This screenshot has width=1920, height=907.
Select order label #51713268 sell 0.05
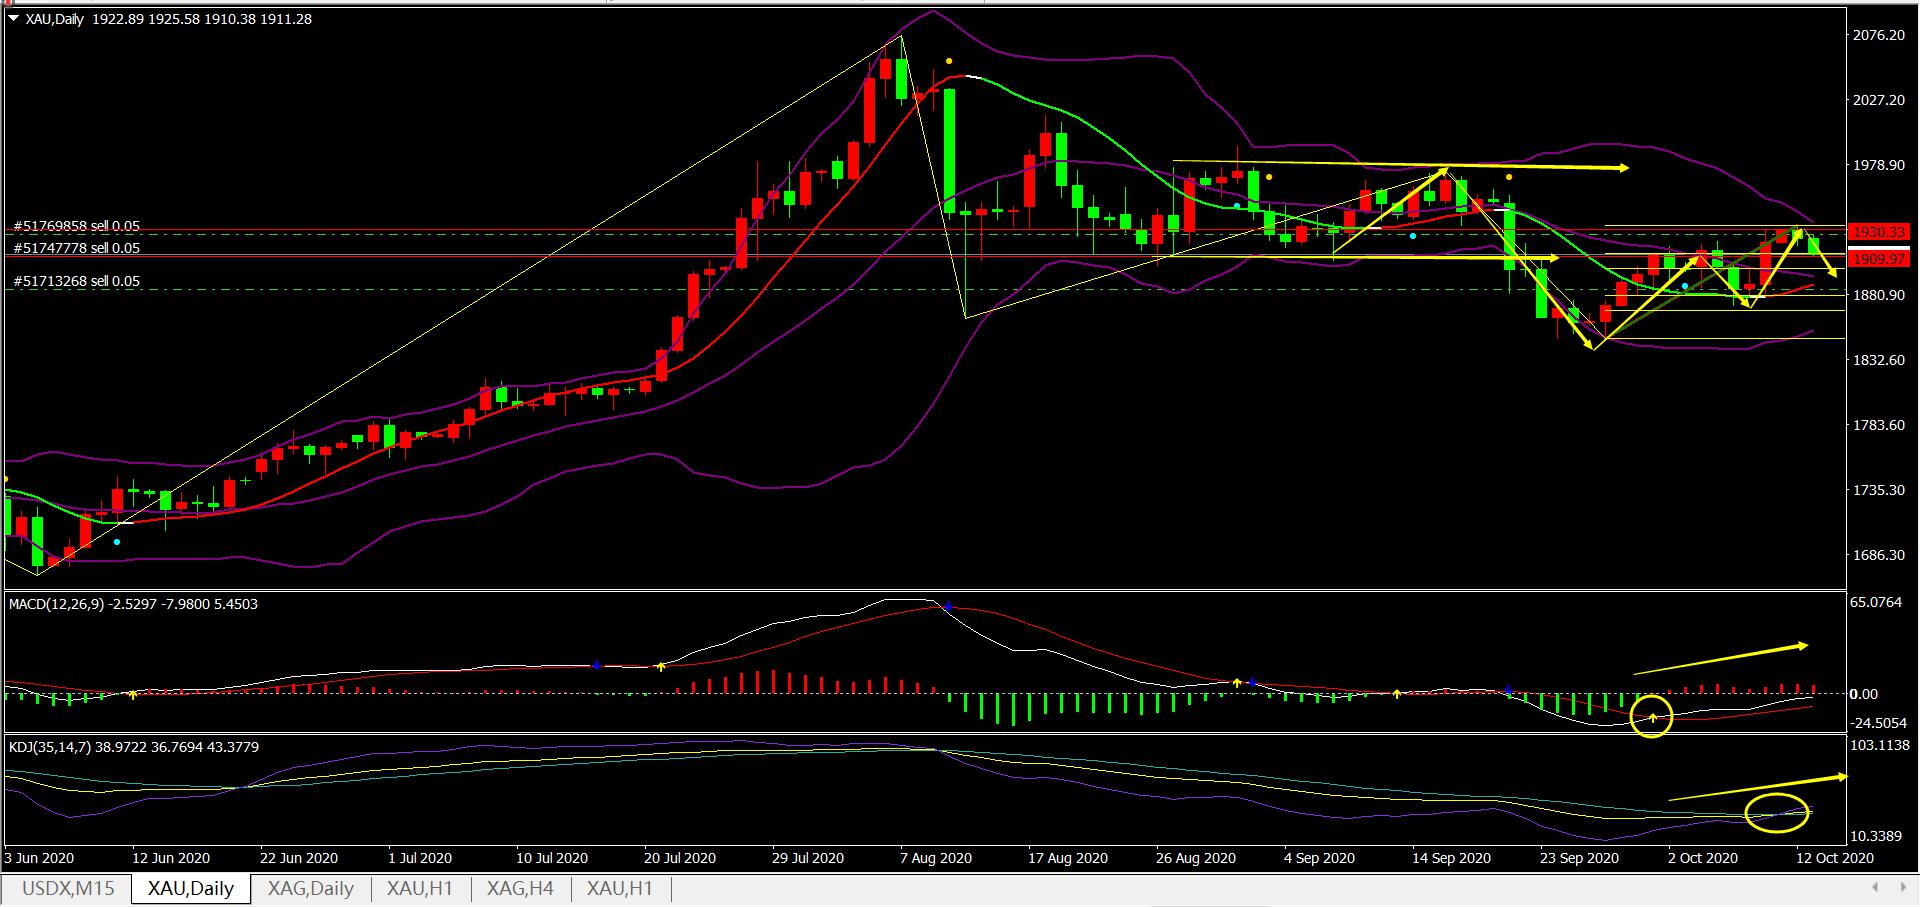(x=77, y=282)
